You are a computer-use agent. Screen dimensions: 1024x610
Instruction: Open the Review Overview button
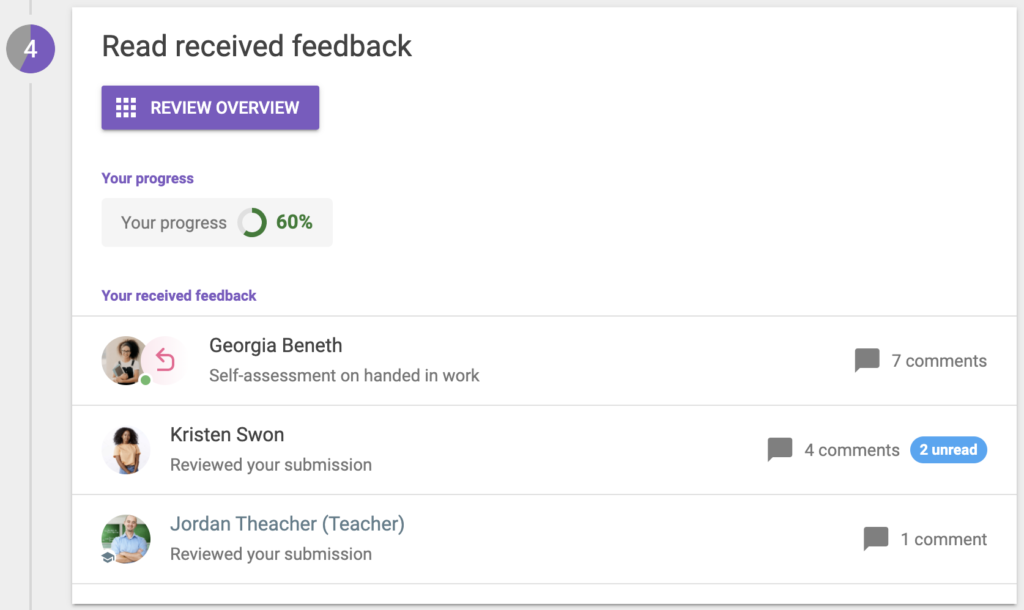point(210,108)
